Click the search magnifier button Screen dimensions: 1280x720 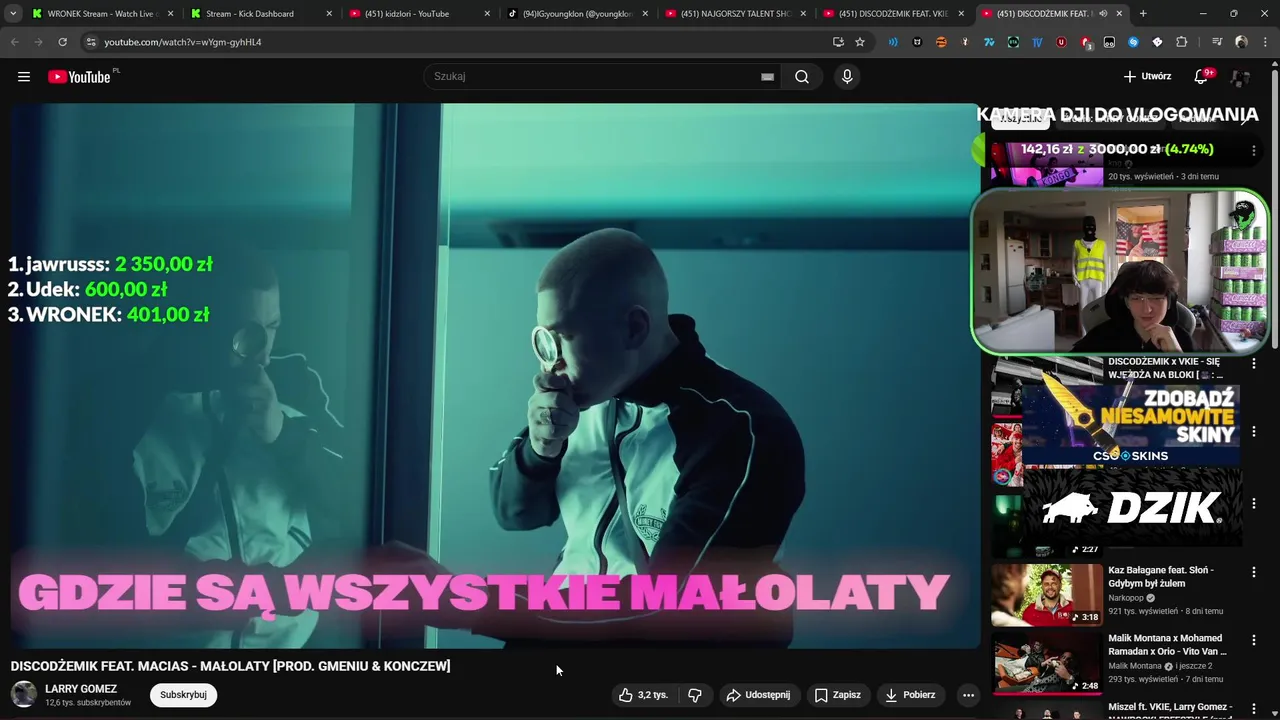coord(802,77)
